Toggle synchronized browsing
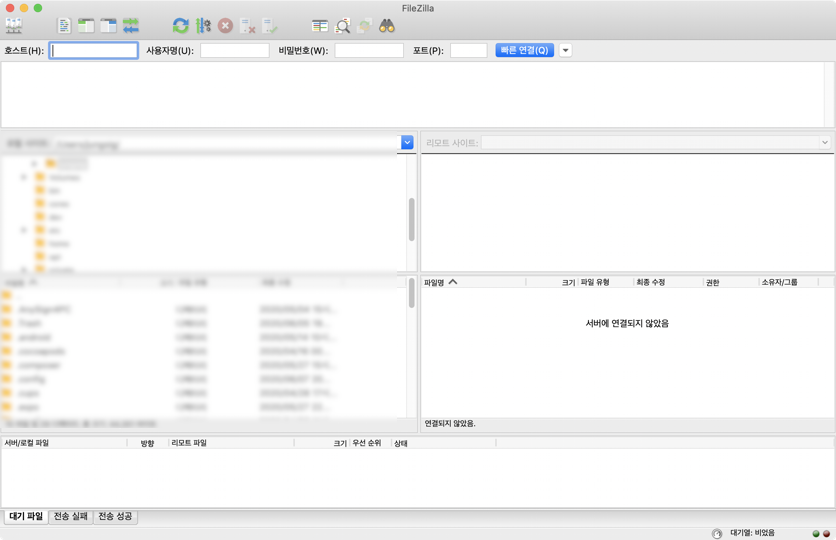The height and width of the screenshot is (540, 836). click(365, 26)
